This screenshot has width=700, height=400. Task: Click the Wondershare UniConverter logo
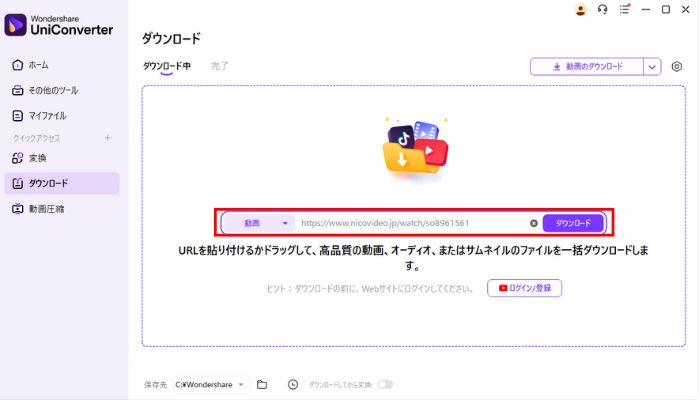(x=58, y=25)
